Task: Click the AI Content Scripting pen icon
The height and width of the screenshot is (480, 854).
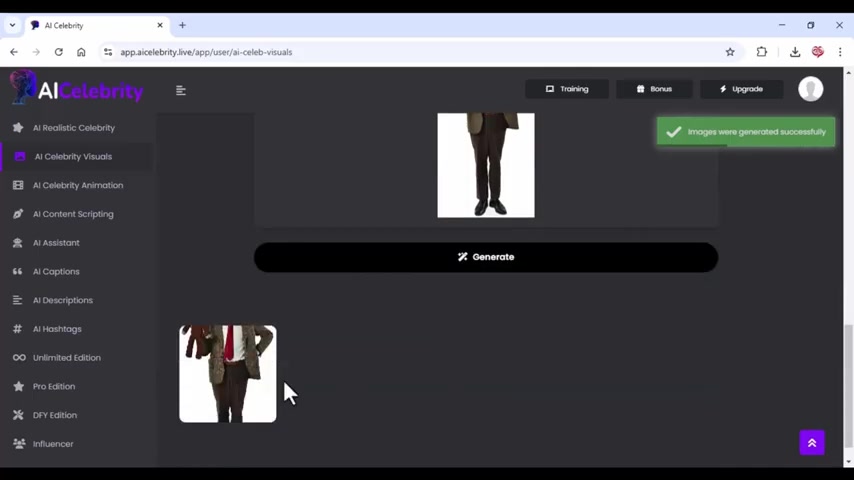Action: [18, 214]
